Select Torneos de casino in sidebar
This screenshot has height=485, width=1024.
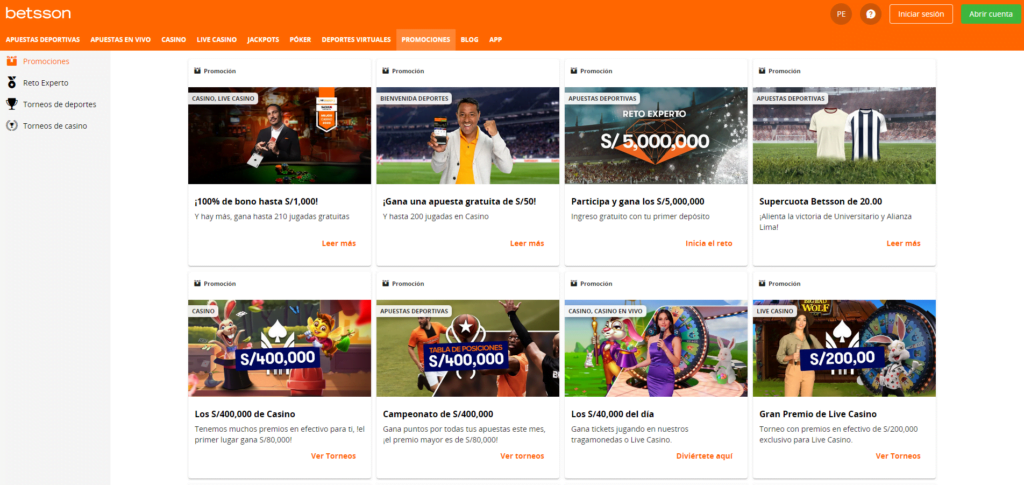(x=55, y=126)
